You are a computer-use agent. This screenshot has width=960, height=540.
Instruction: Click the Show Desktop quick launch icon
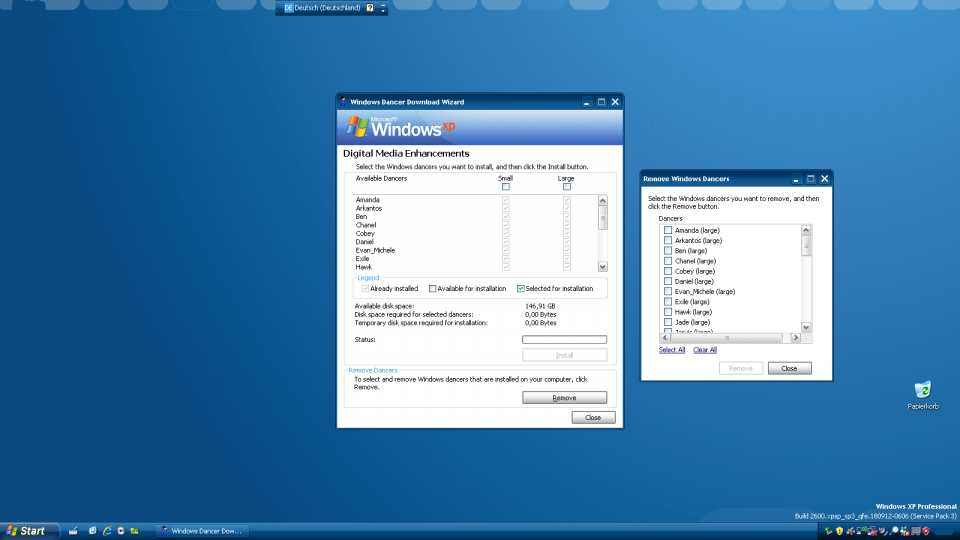(x=73, y=531)
